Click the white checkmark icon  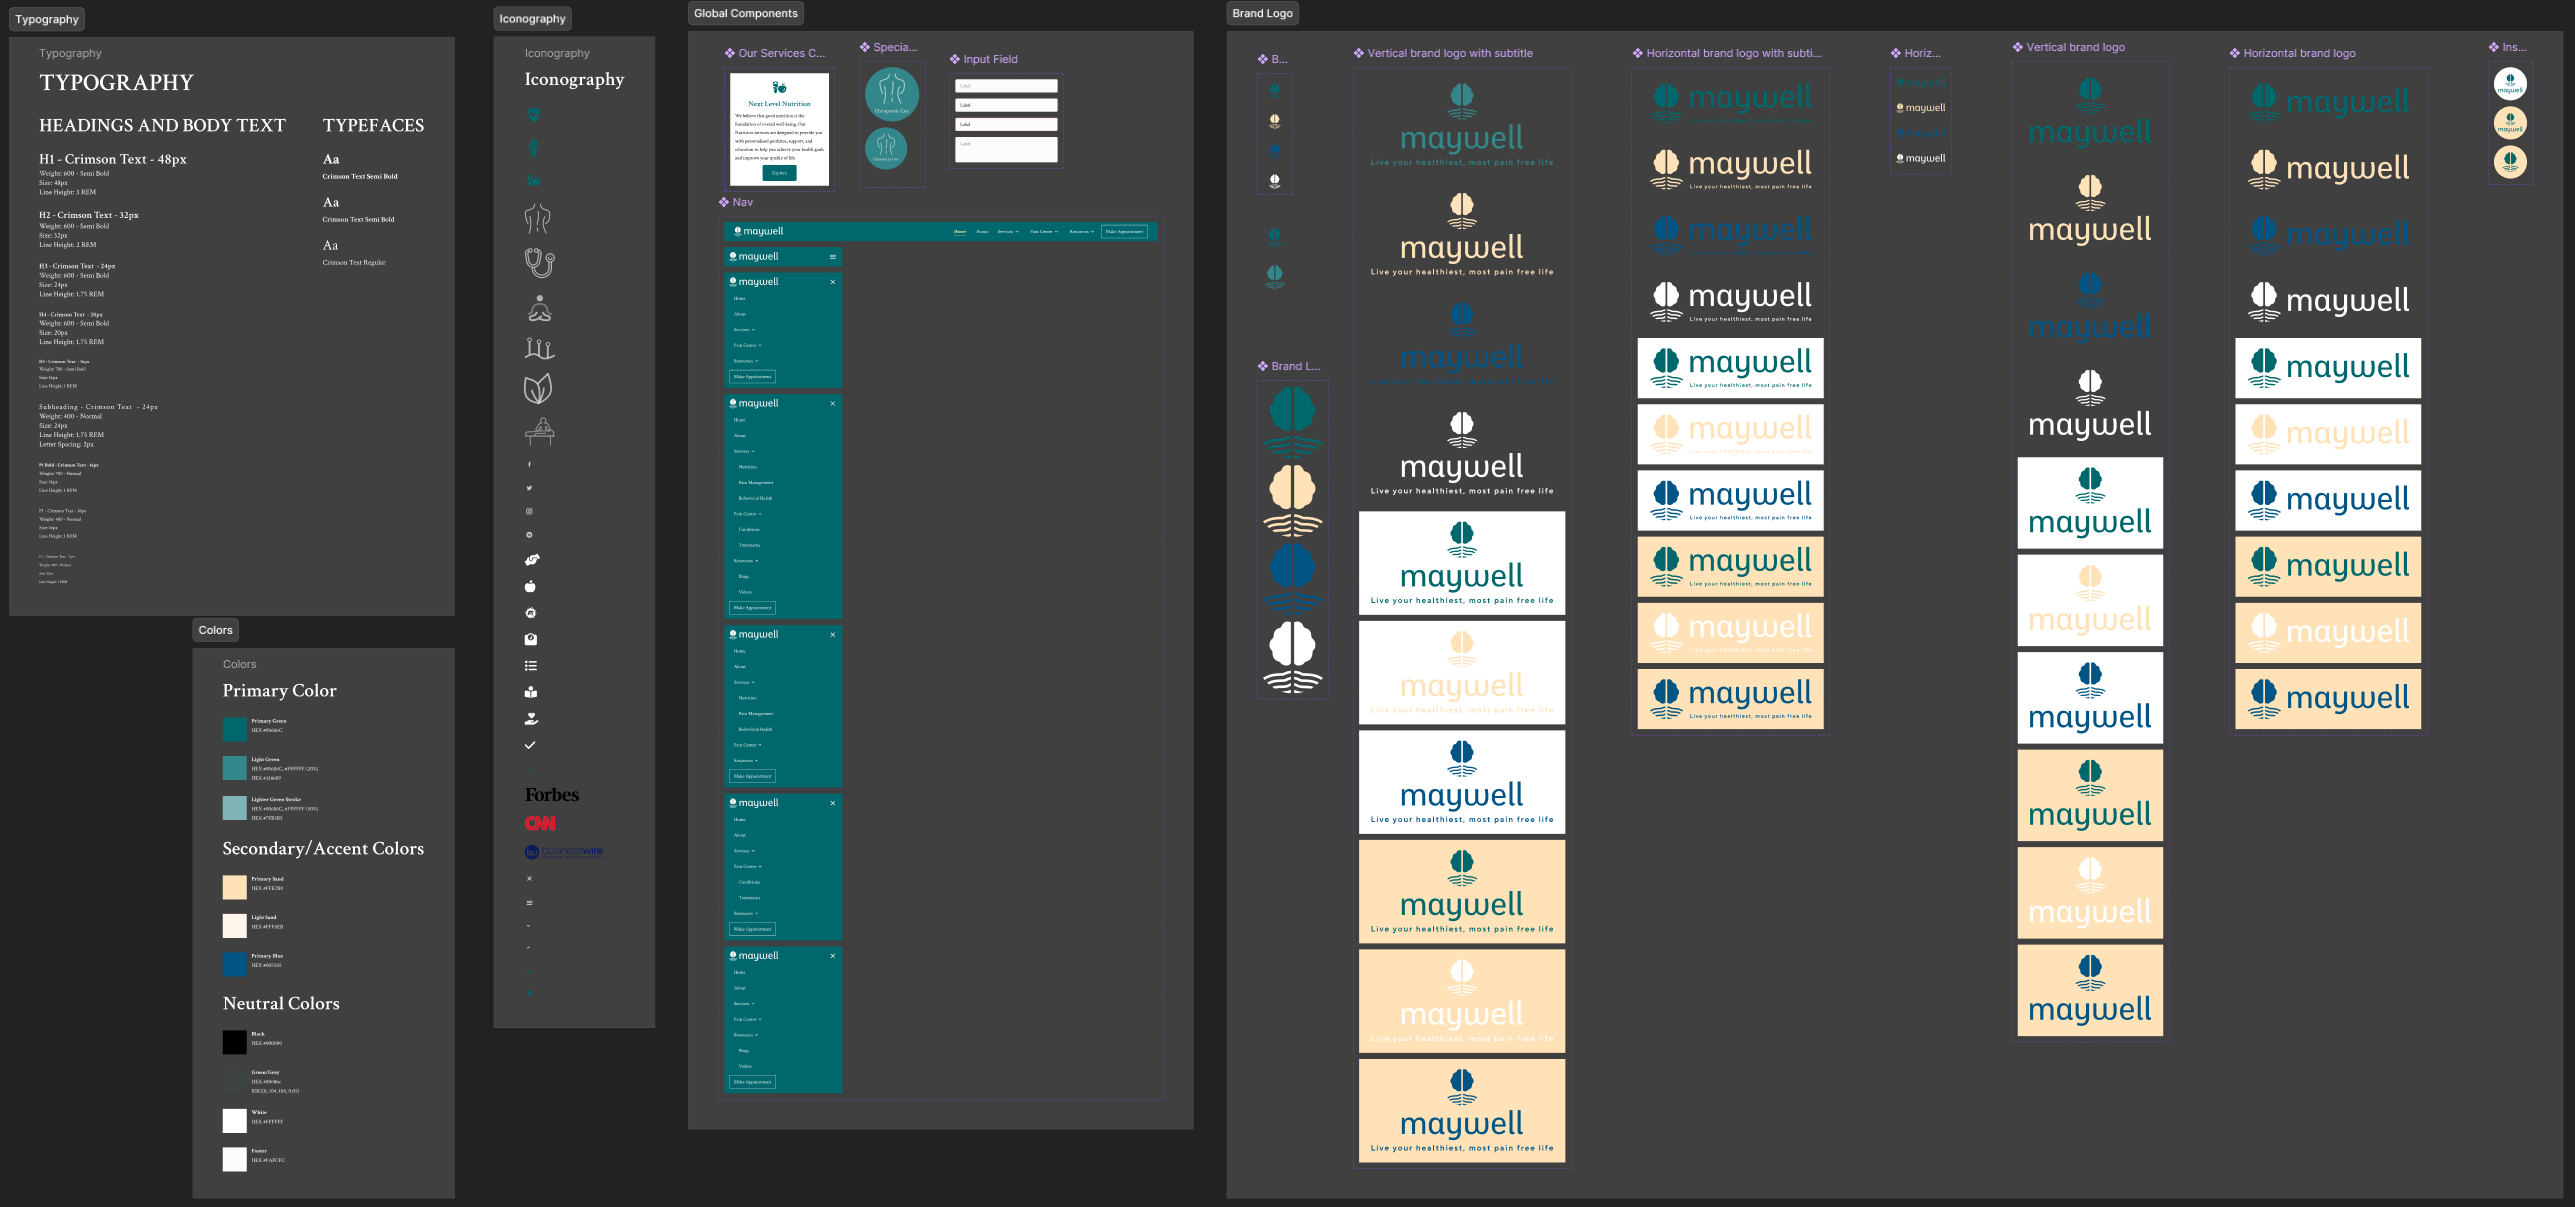(x=530, y=745)
